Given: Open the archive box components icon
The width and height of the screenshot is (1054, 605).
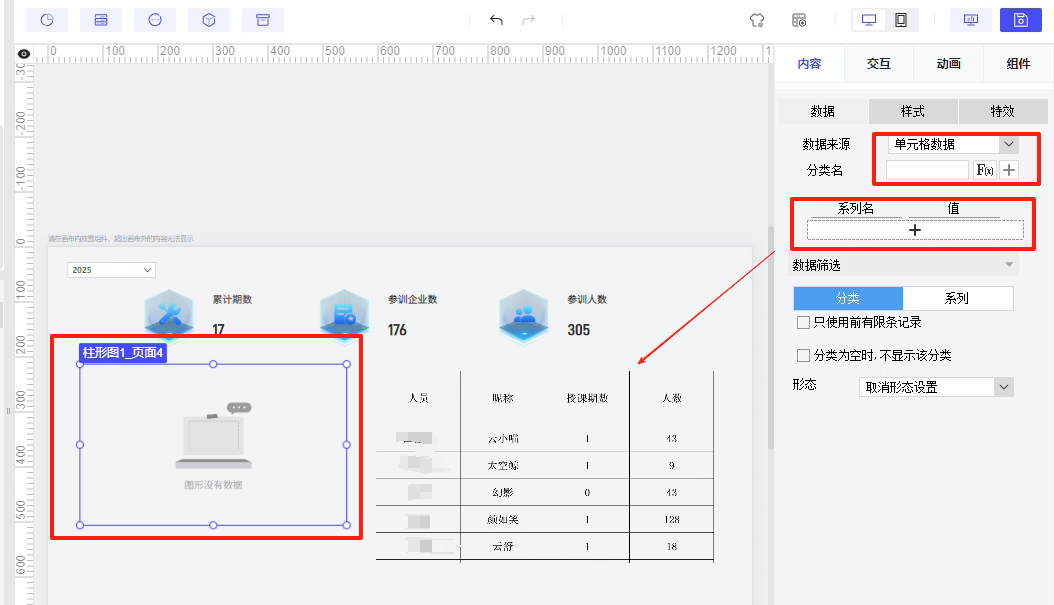Looking at the screenshot, I should click(x=263, y=19).
